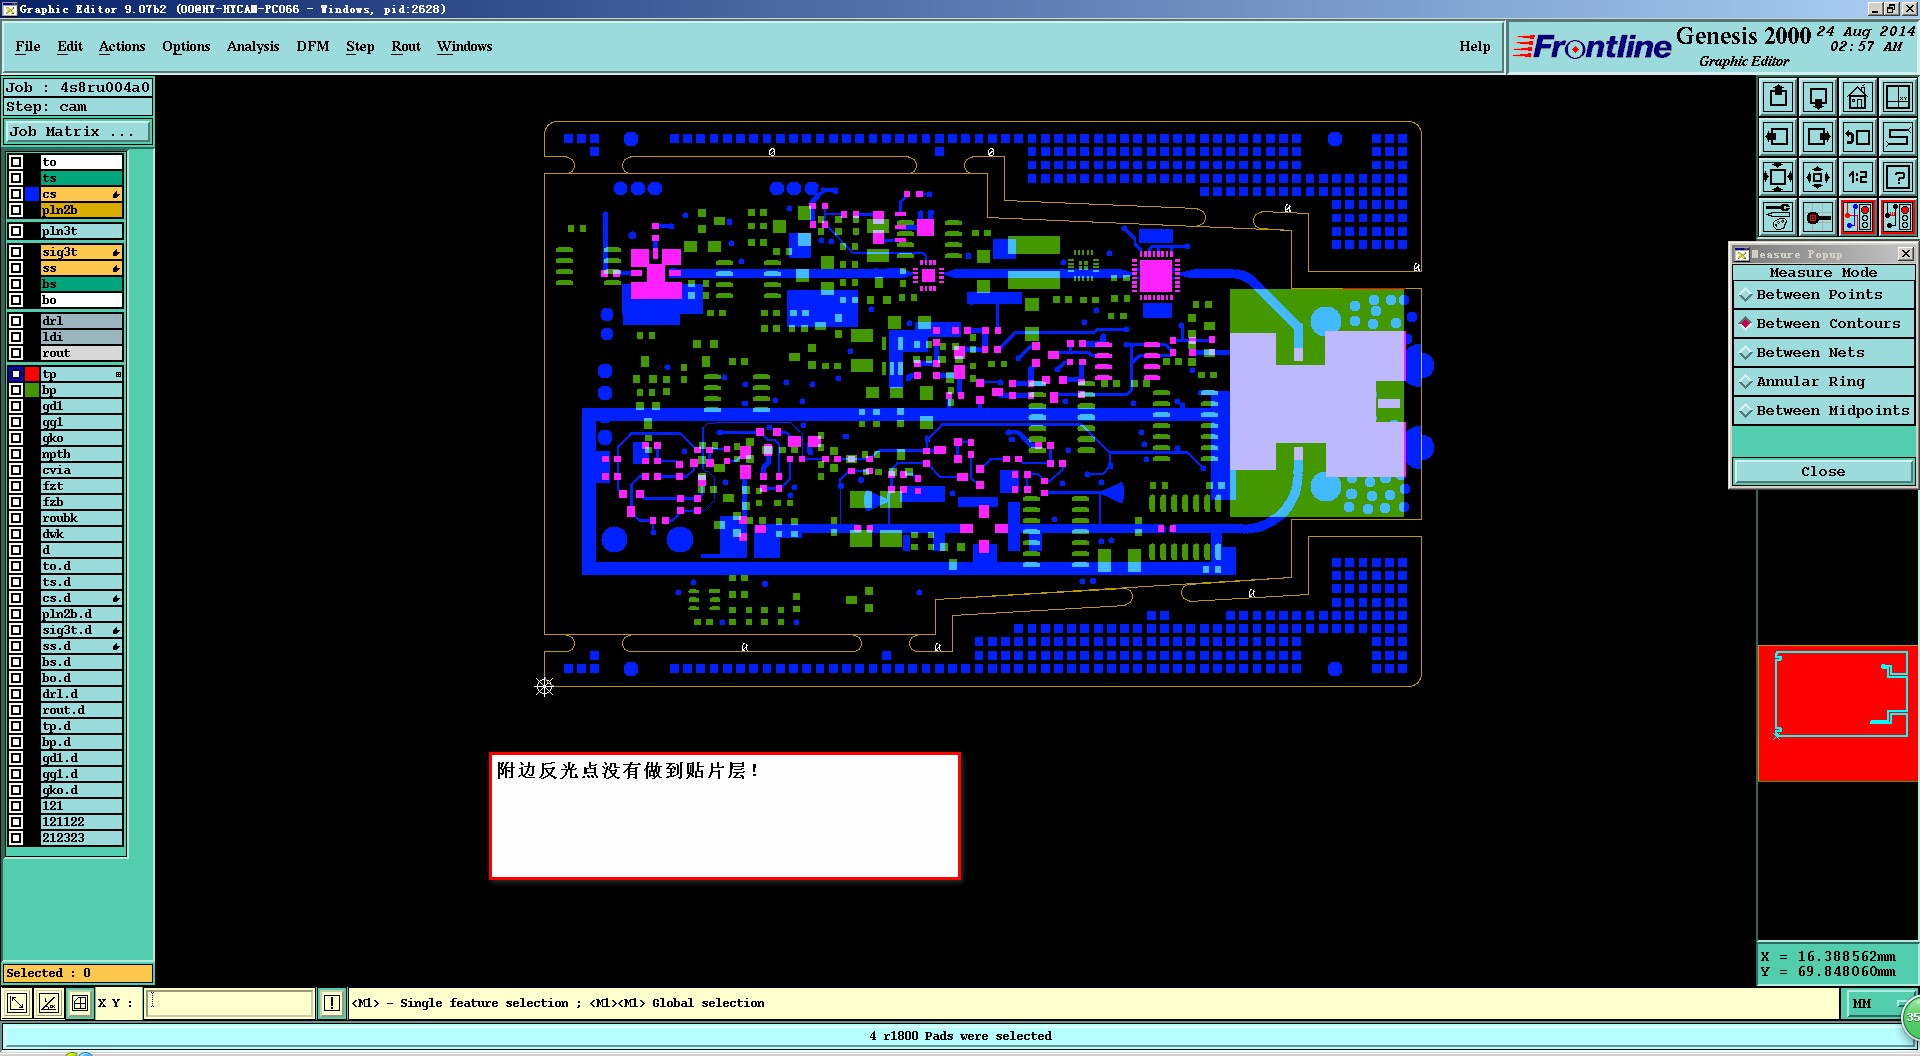Open the Analysis menu
Viewport: 1920px width, 1056px height.
(x=253, y=47)
